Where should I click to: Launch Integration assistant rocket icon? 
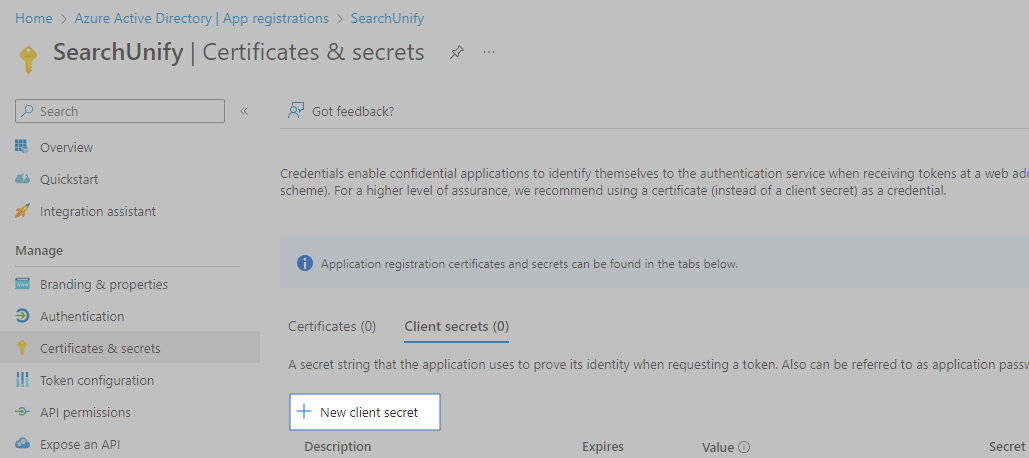(22, 211)
